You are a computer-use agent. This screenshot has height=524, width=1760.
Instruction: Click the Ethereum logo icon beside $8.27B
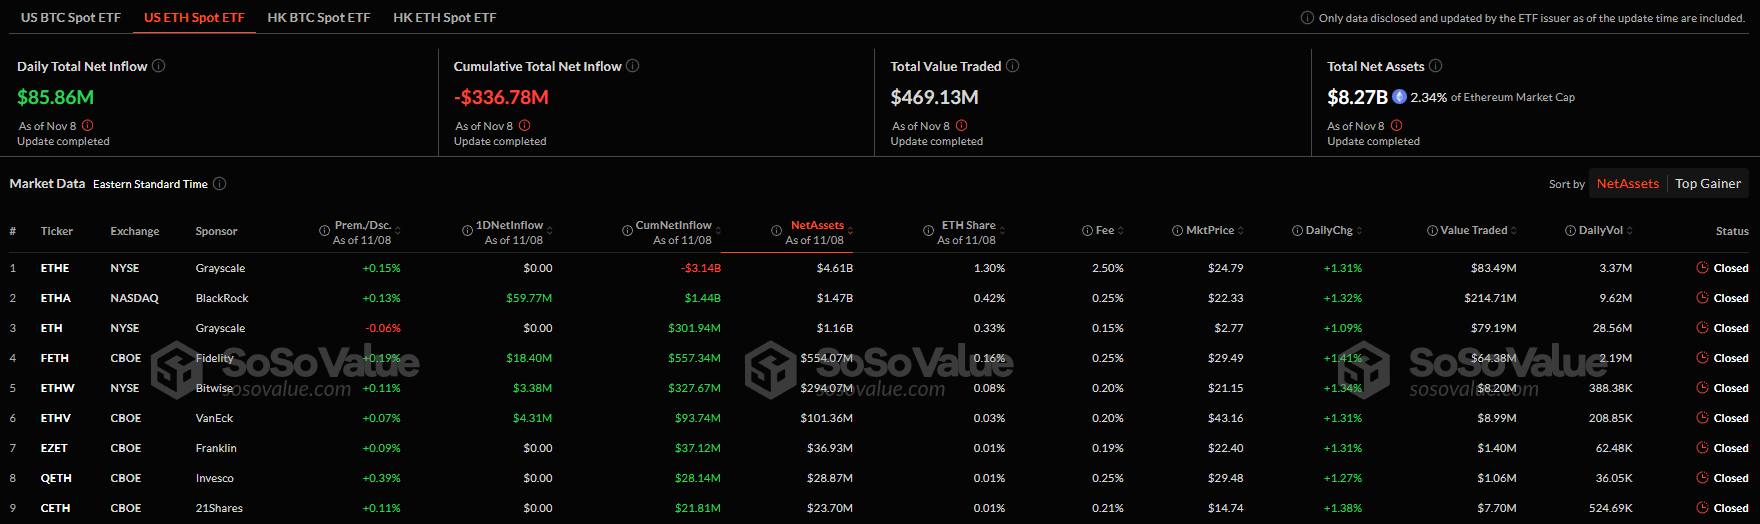tap(1400, 97)
